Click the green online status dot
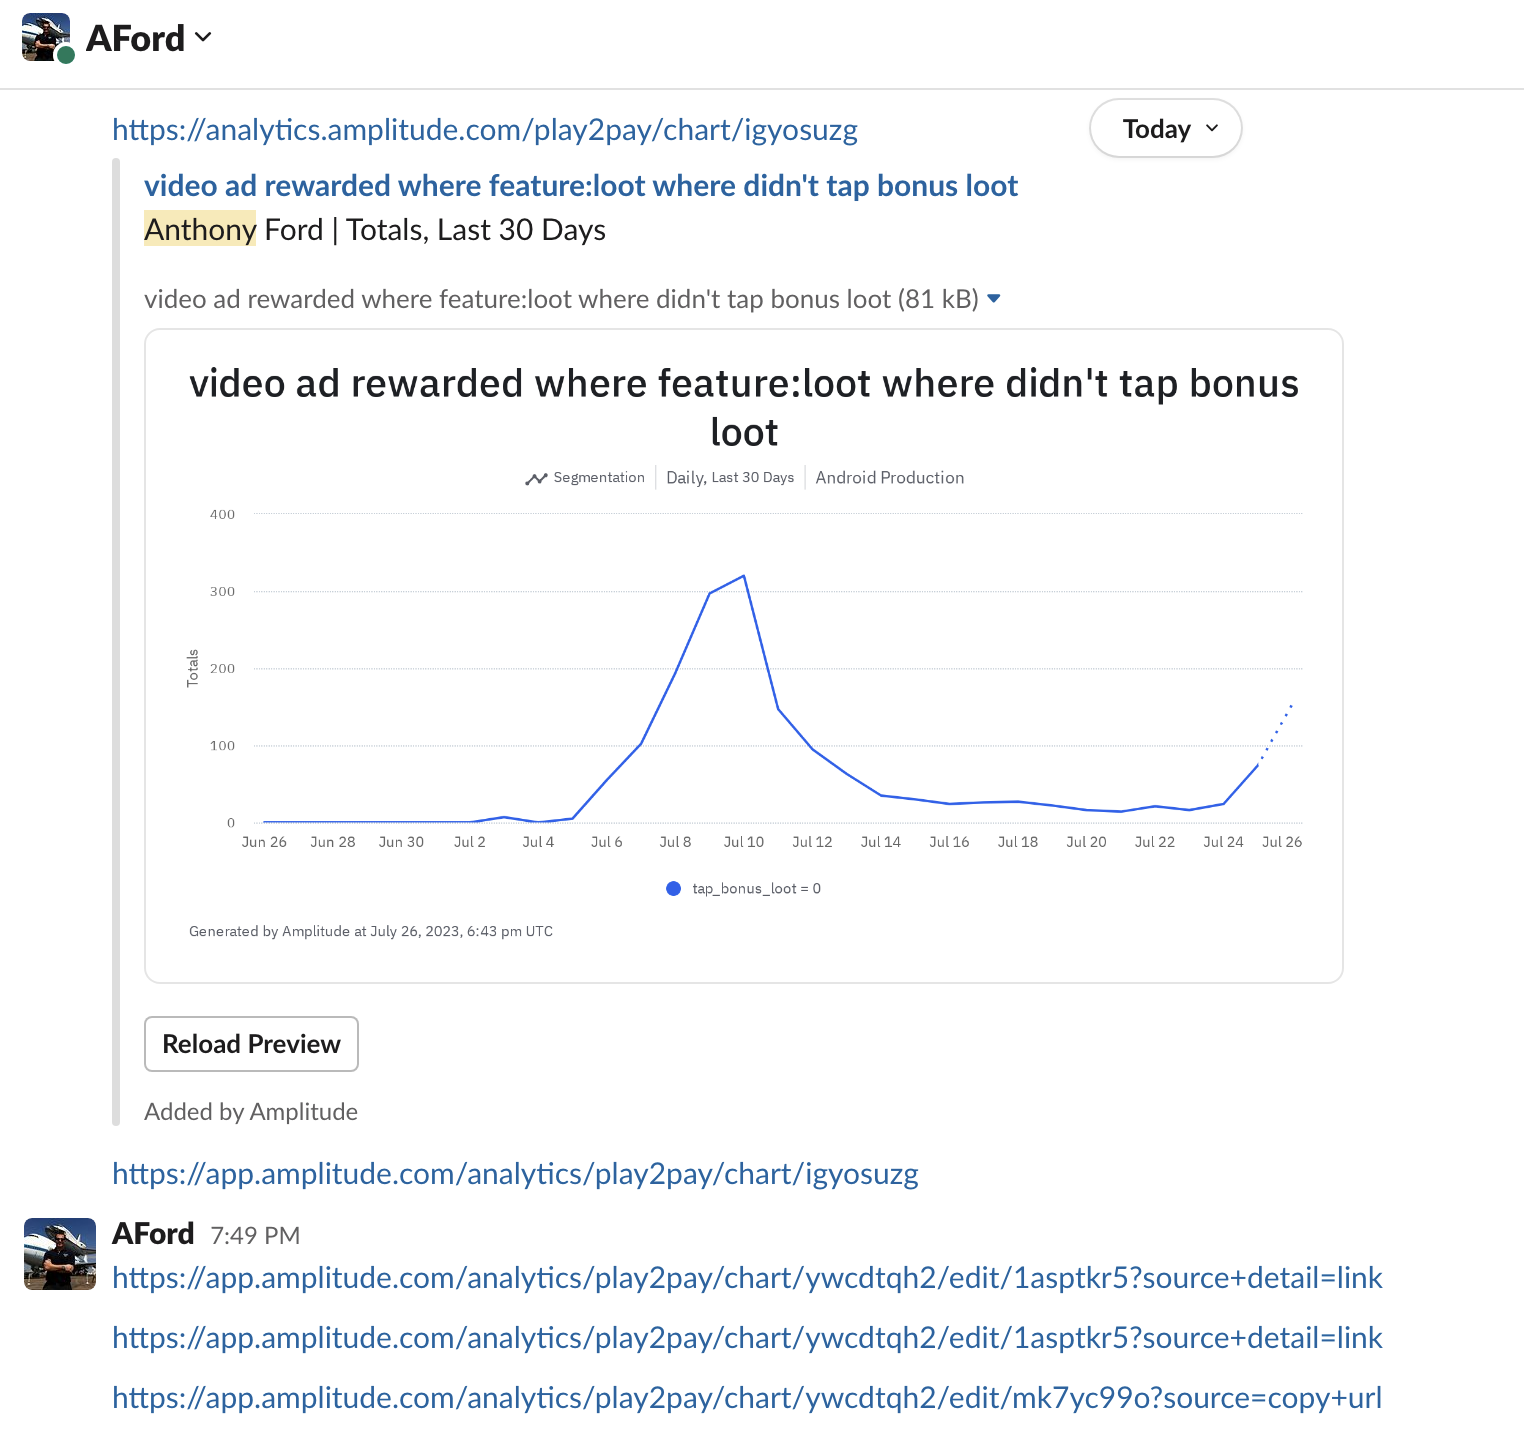The height and width of the screenshot is (1440, 1524). pyautogui.click(x=66, y=55)
